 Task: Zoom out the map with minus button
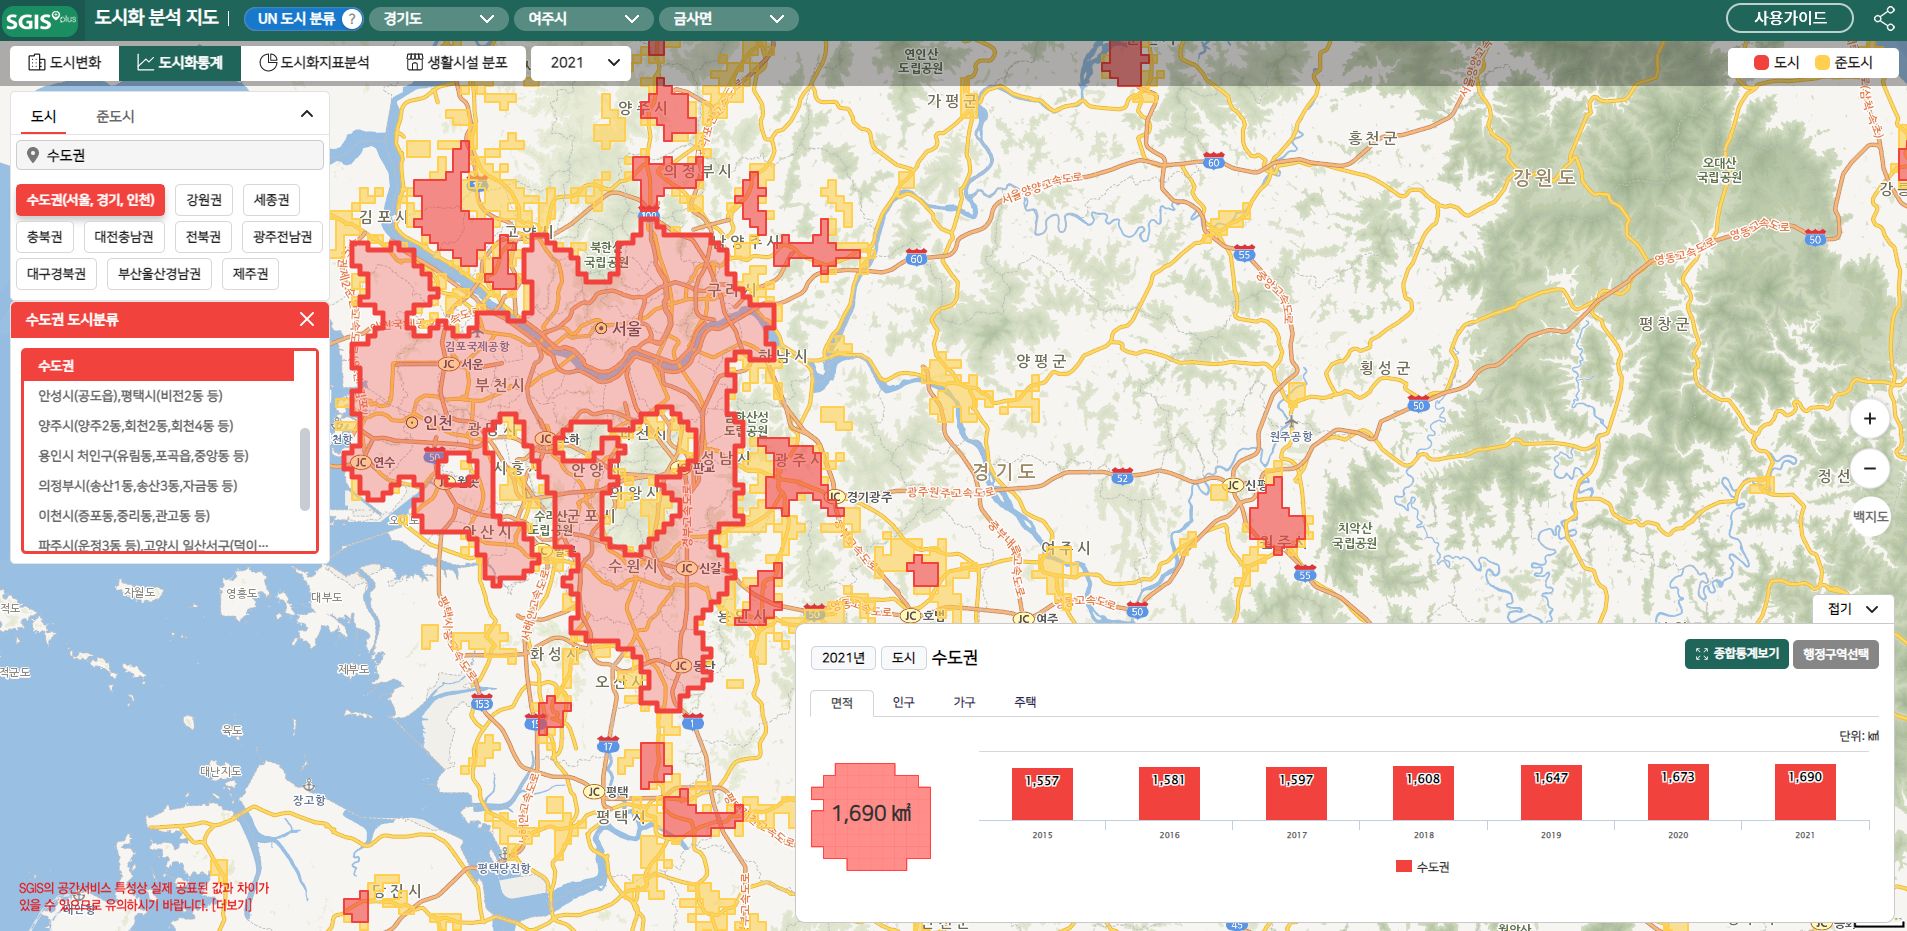pyautogui.click(x=1869, y=468)
